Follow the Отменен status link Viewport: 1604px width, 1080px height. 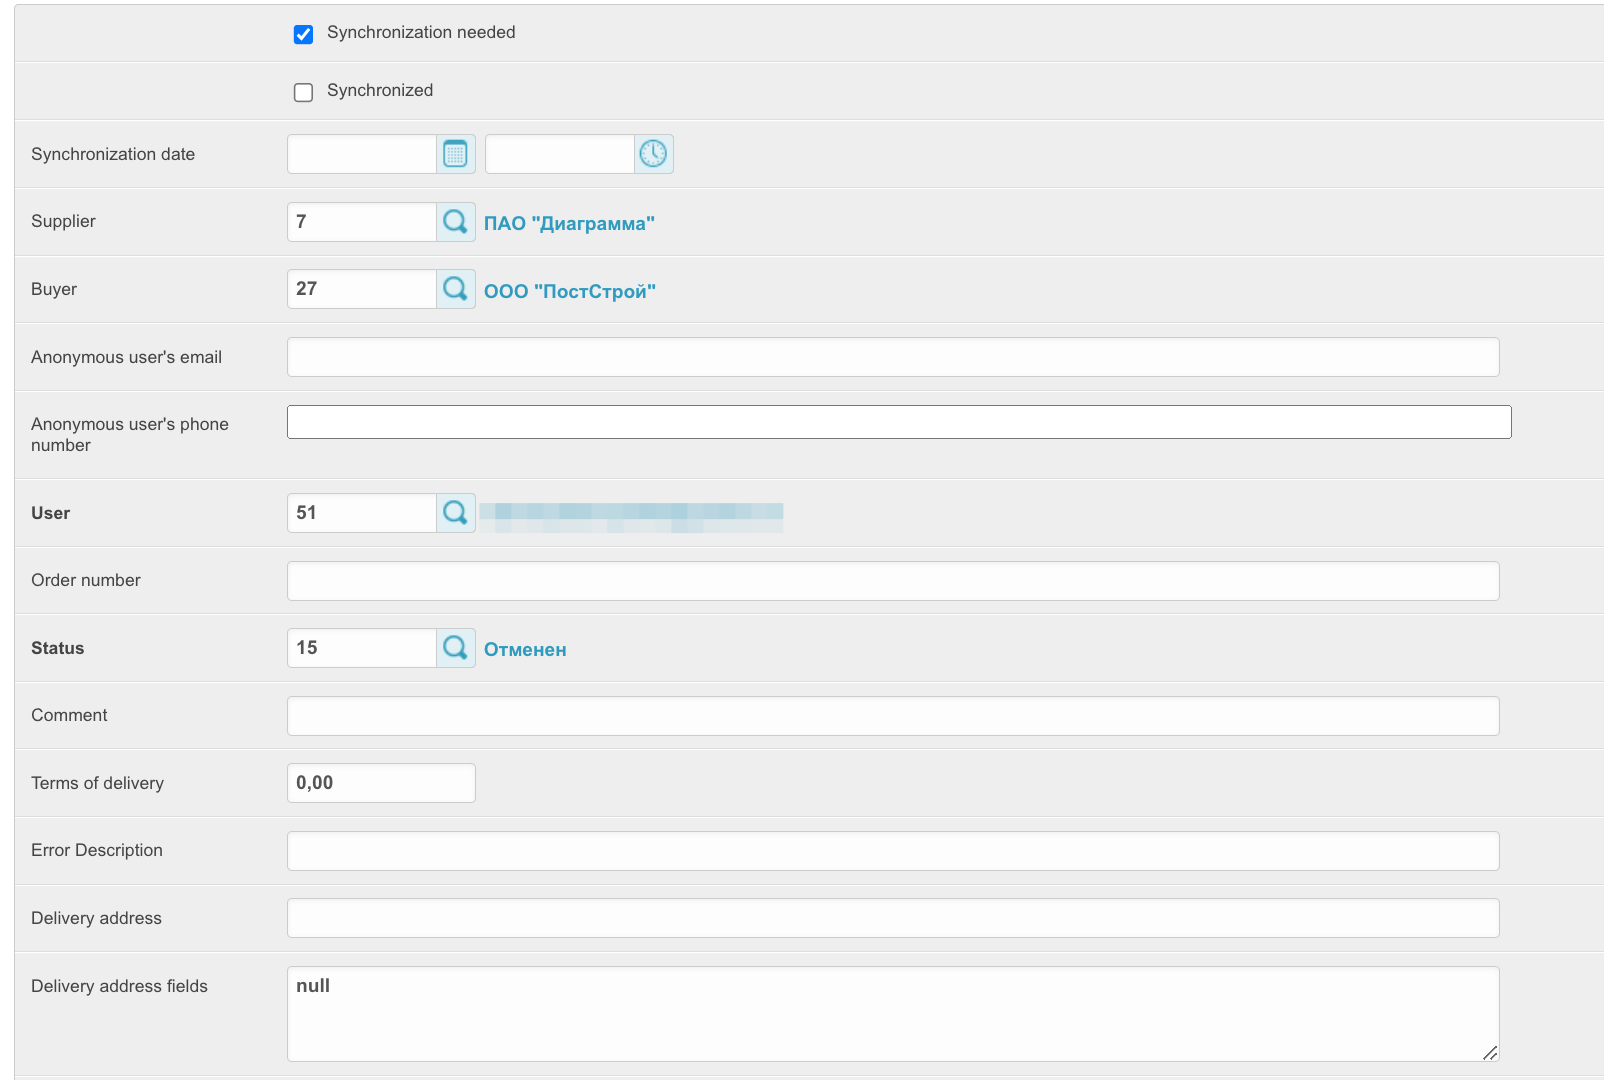tap(525, 650)
